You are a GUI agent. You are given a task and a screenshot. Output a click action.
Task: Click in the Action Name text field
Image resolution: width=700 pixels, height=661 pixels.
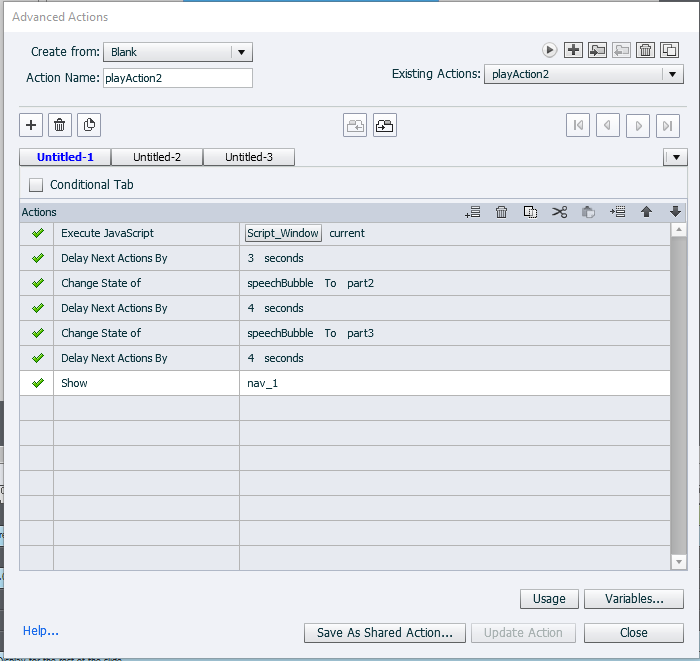tap(177, 78)
